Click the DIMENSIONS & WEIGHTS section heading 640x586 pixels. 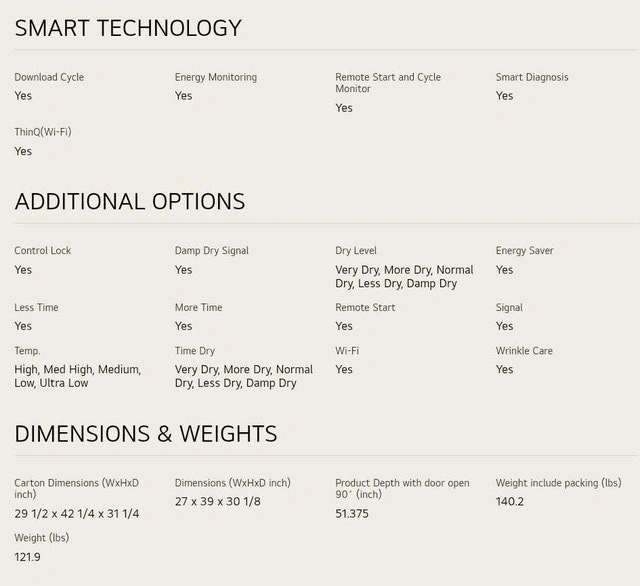[146, 433]
